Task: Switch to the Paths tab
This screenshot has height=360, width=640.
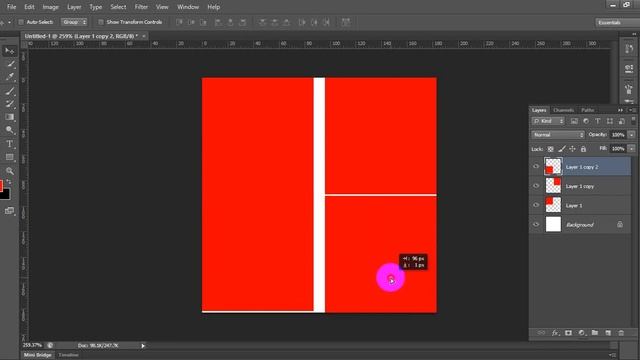Action: pyautogui.click(x=587, y=110)
